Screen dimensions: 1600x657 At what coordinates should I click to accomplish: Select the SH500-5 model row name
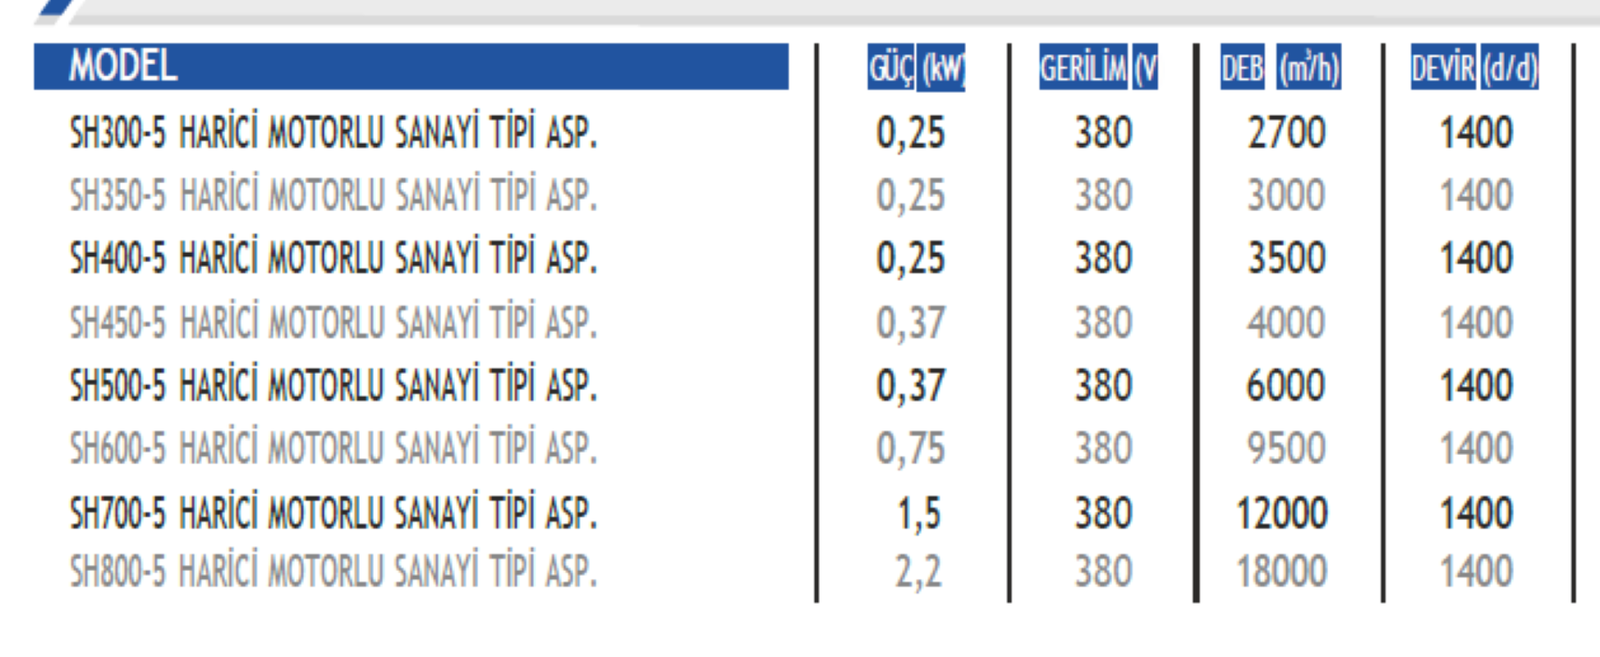333,386
